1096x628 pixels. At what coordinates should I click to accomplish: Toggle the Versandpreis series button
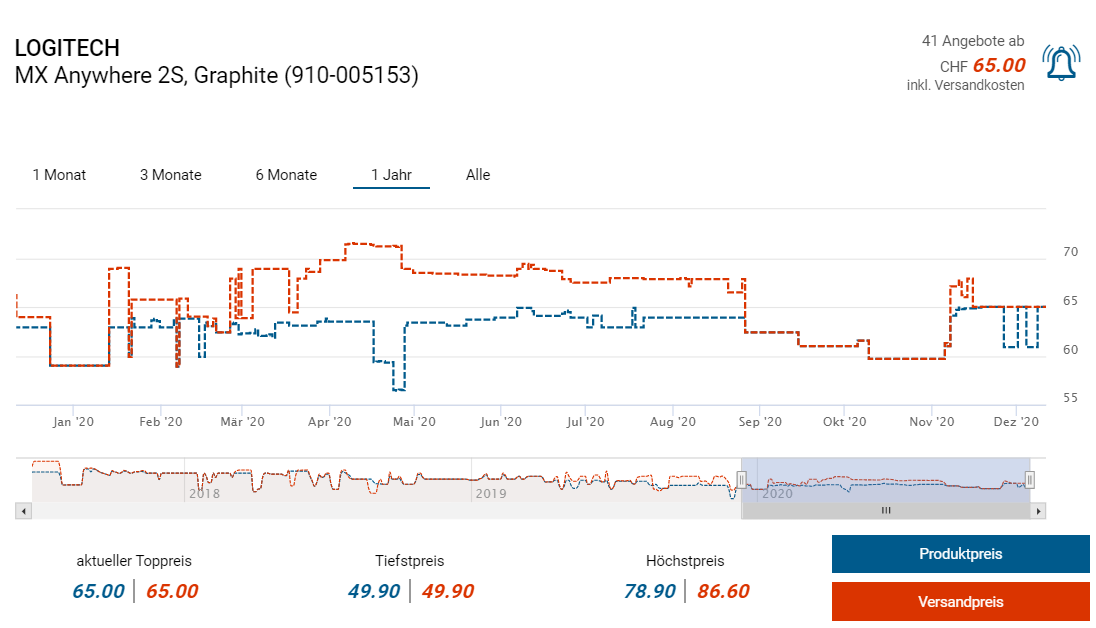pyautogui.click(x=960, y=602)
